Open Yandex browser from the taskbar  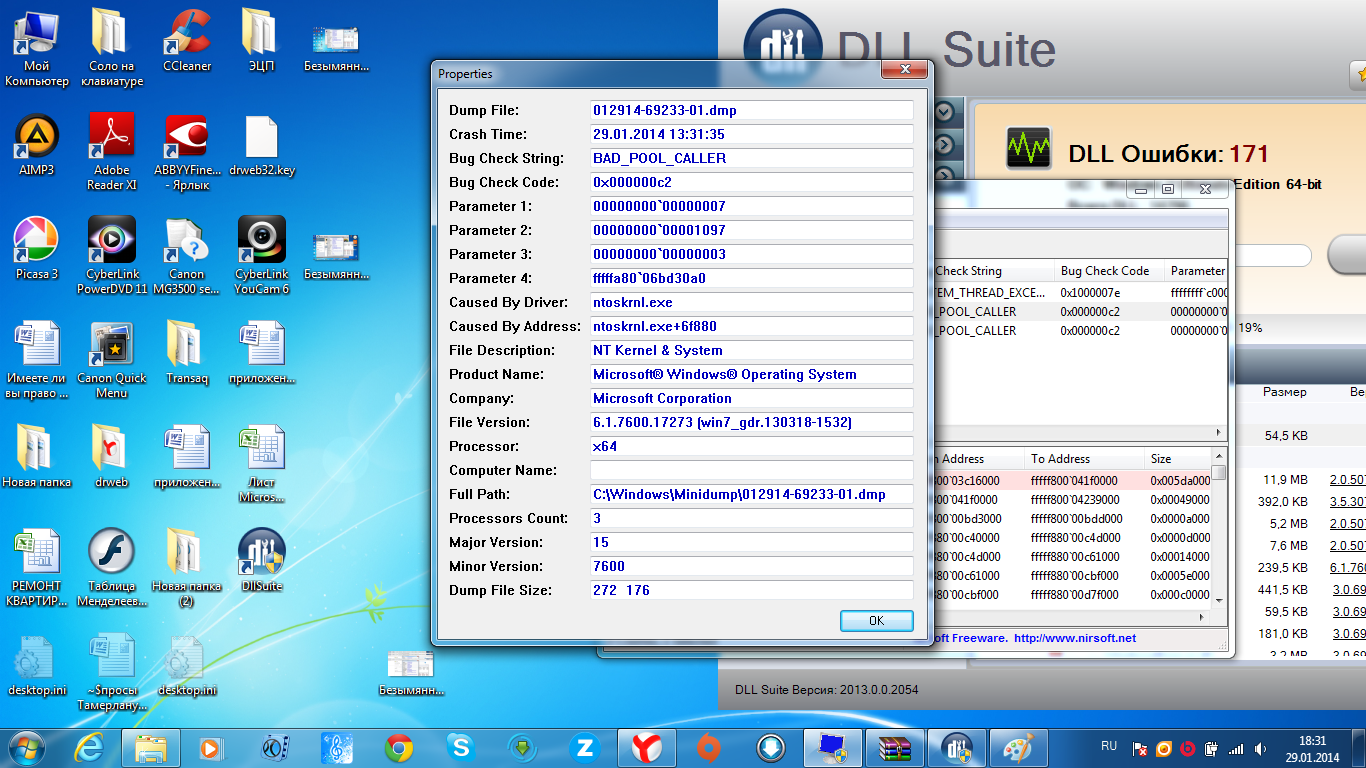click(x=647, y=747)
